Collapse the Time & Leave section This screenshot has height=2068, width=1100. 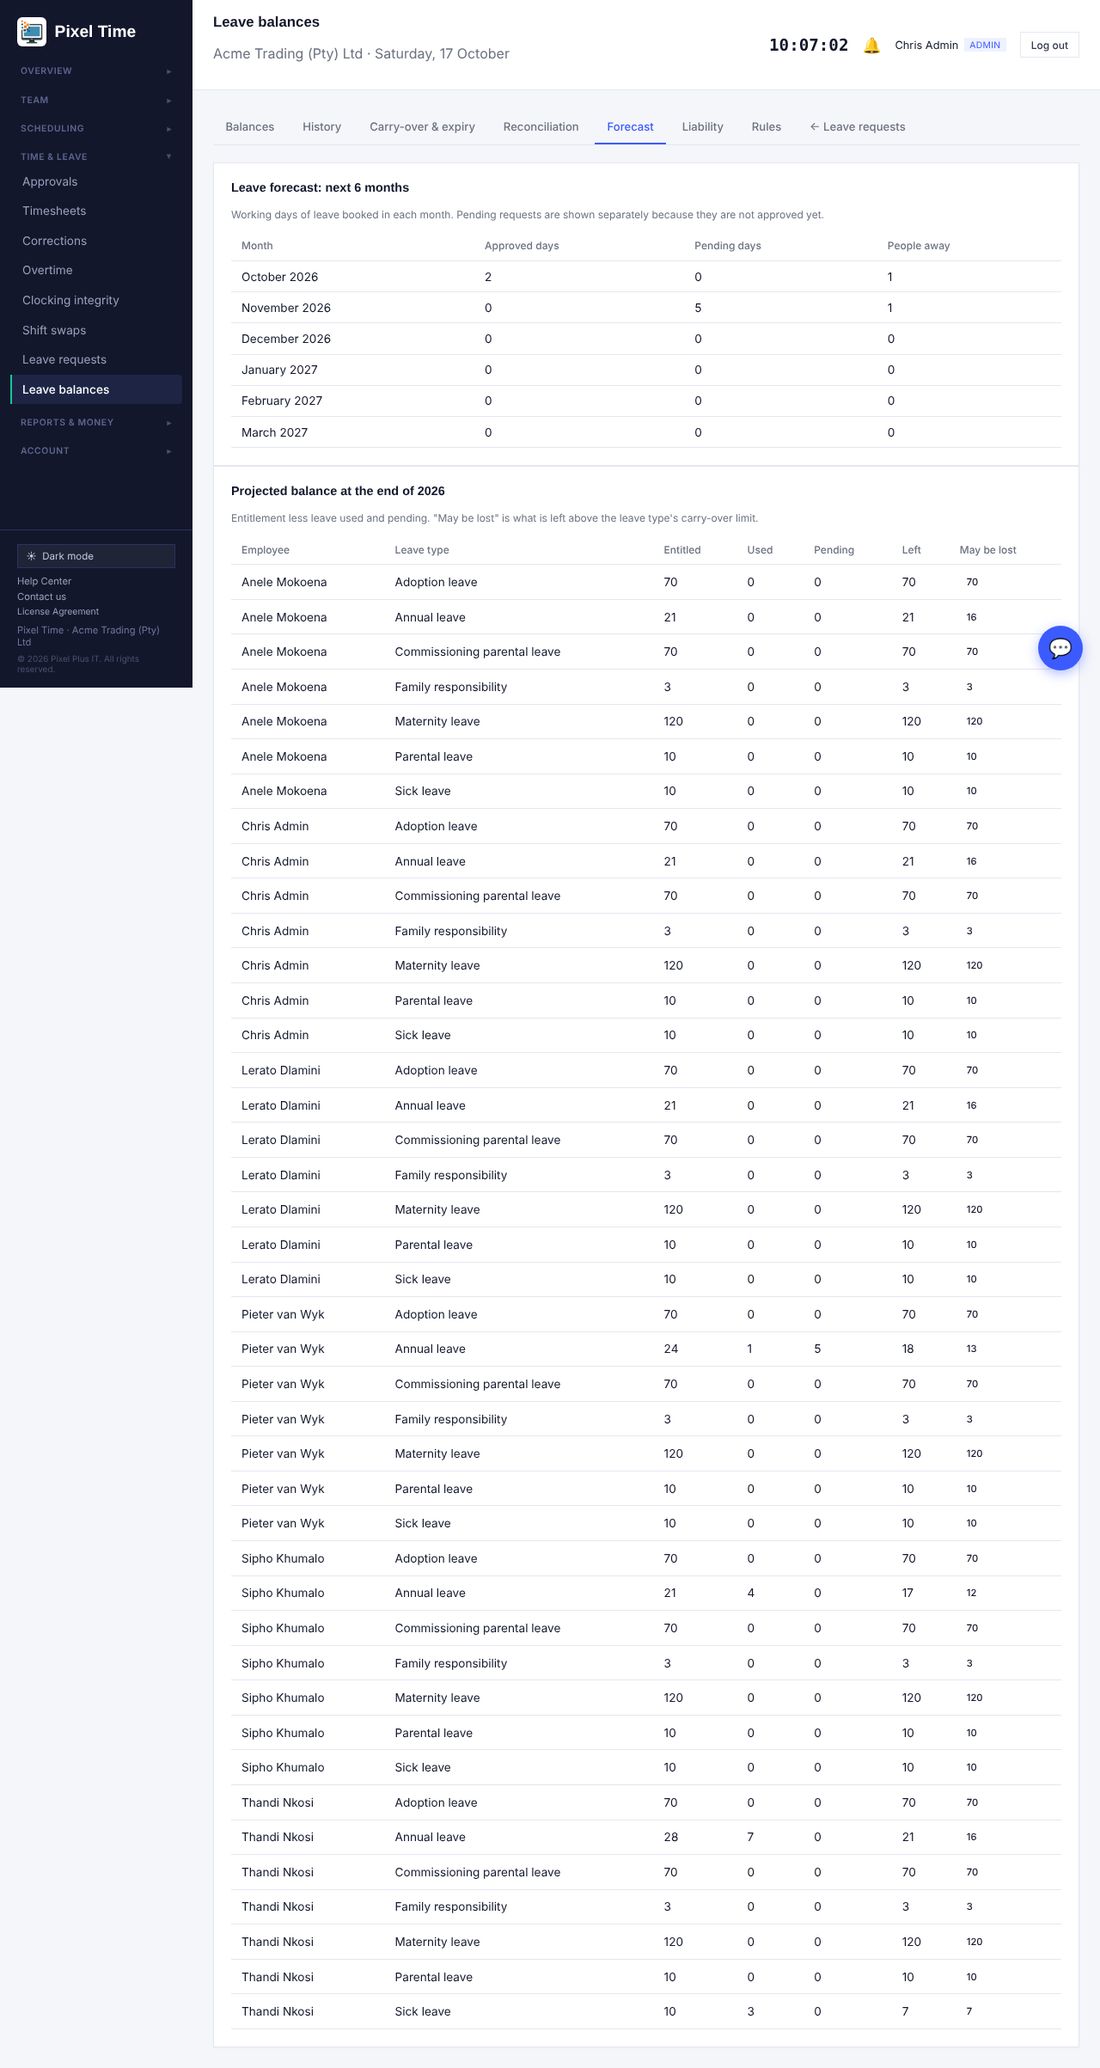click(96, 157)
